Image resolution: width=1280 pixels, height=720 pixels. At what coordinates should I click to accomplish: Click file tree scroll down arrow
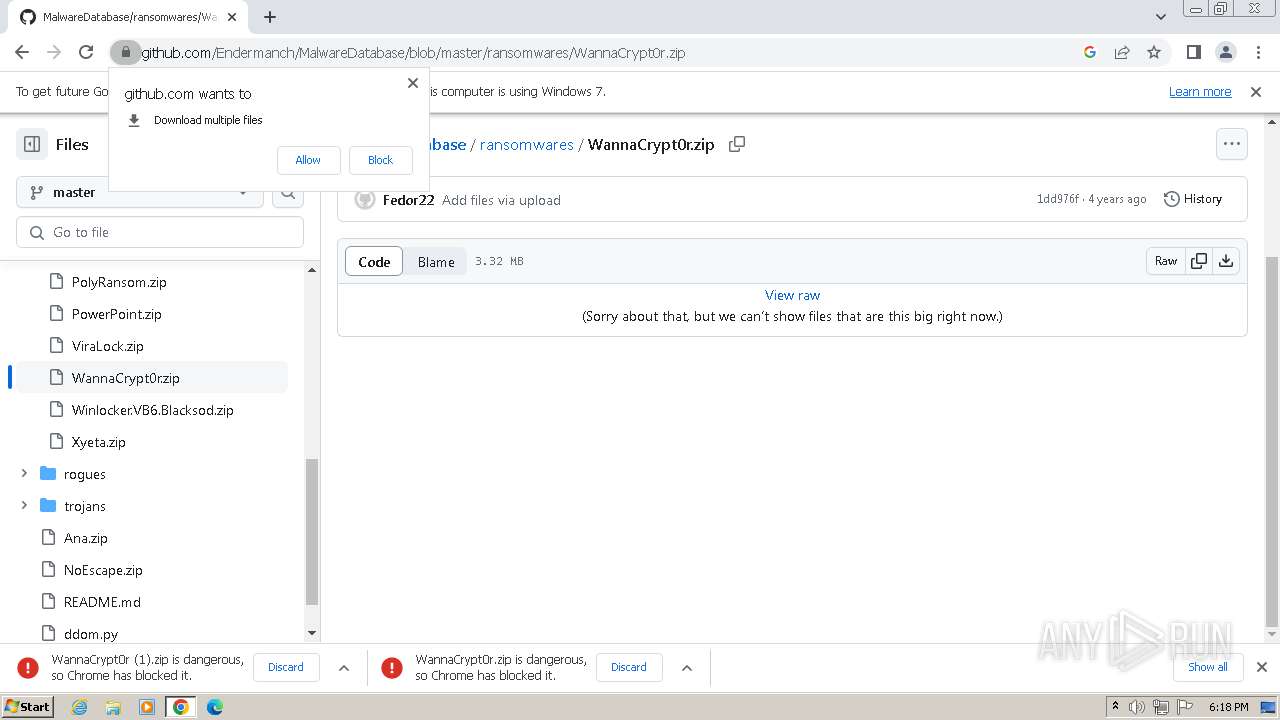pos(311,633)
